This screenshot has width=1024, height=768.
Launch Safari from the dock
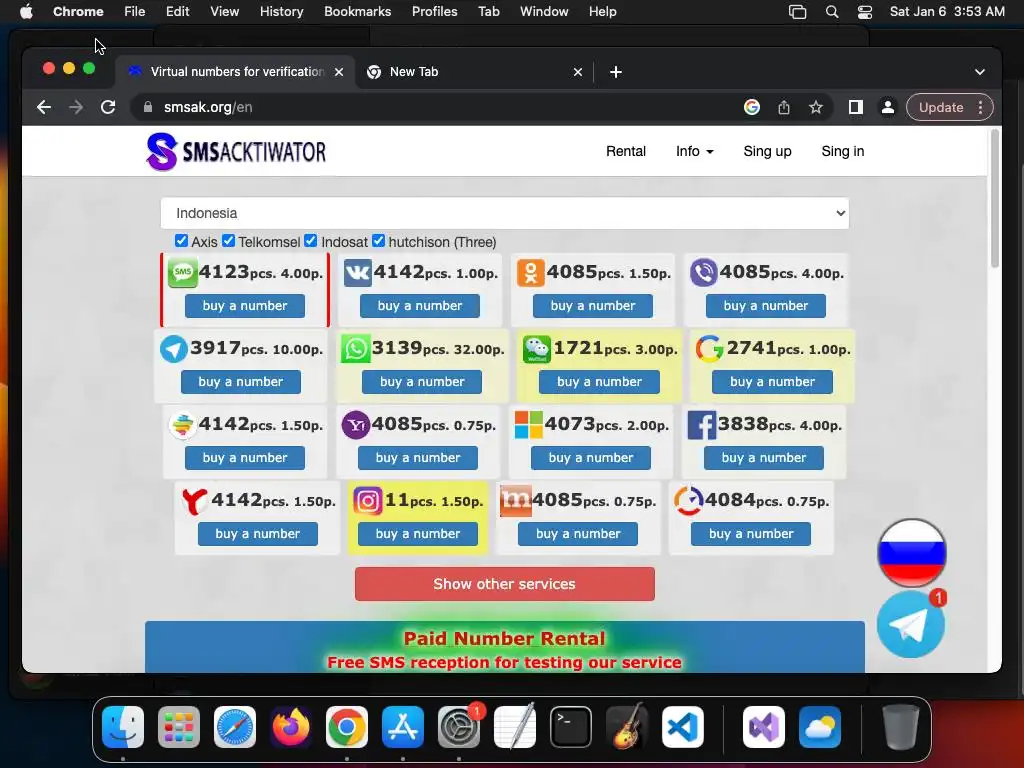[x=234, y=727]
